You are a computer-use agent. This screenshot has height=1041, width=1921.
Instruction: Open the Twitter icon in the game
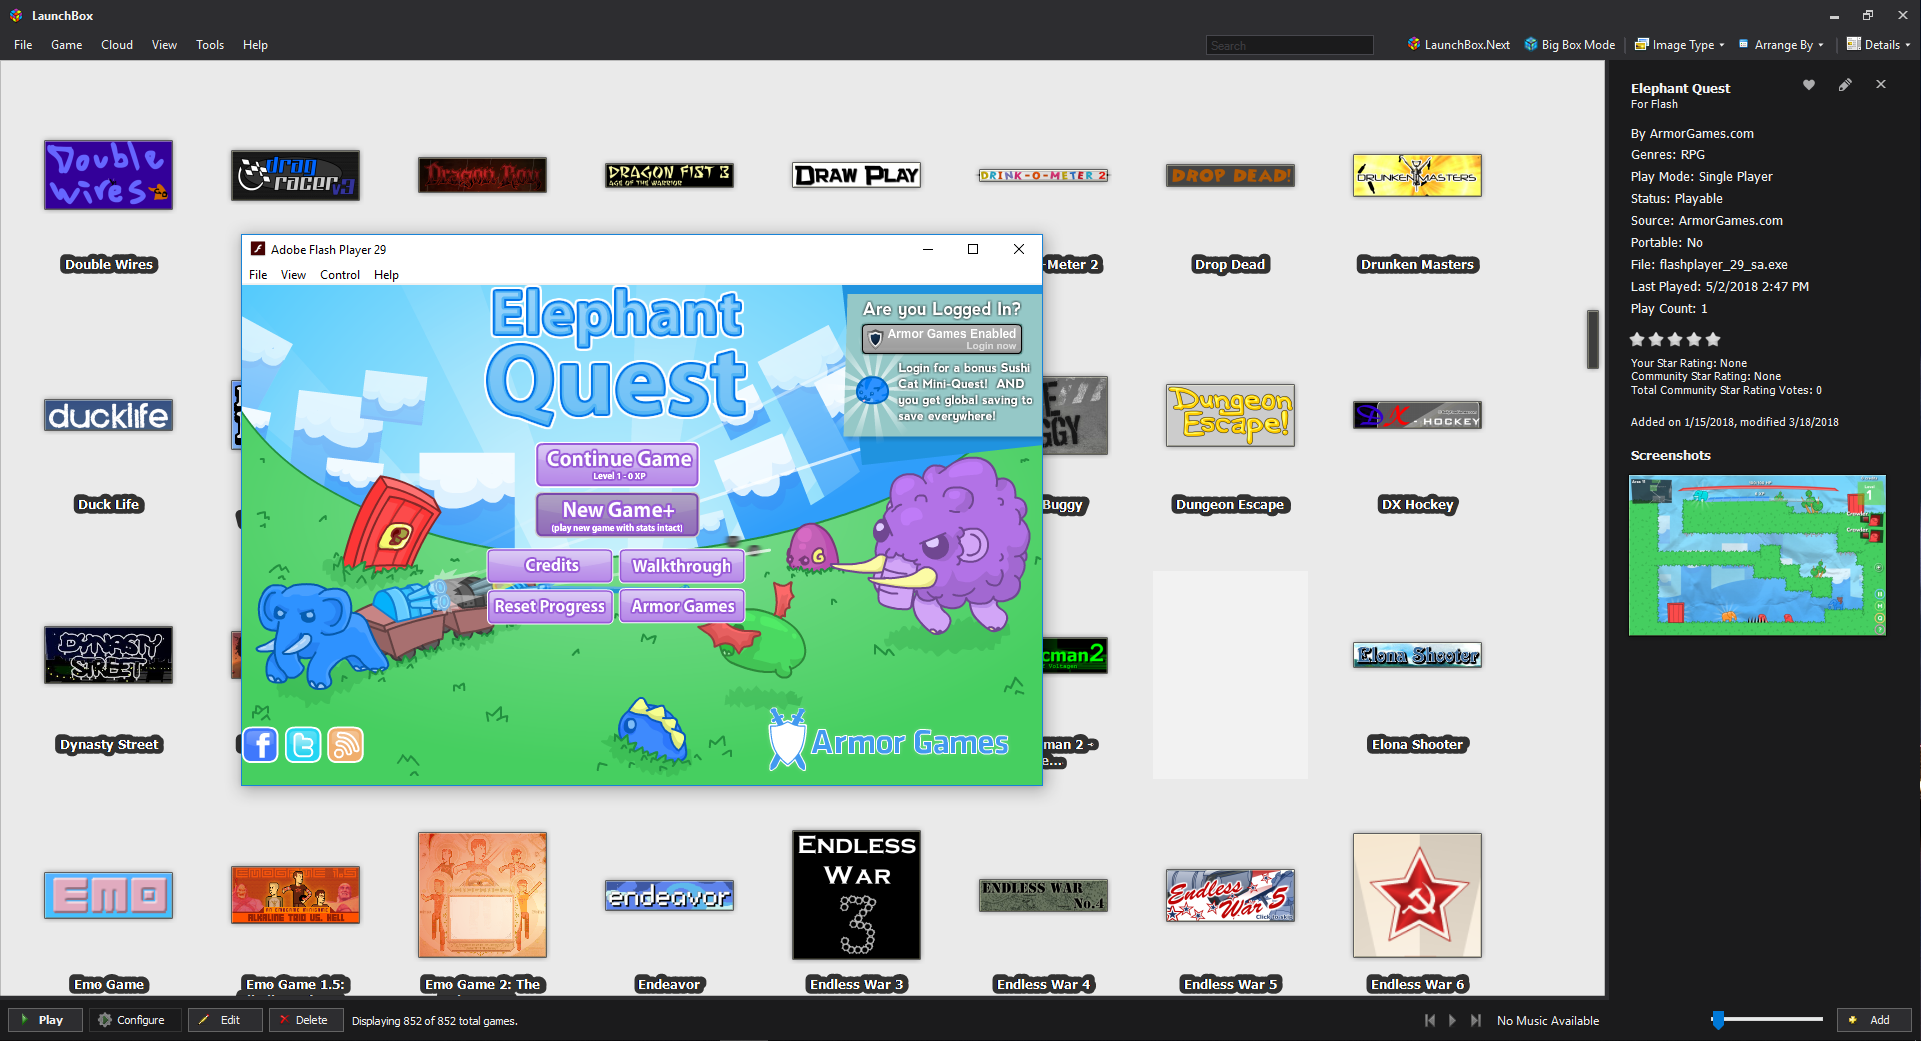pyautogui.click(x=303, y=745)
